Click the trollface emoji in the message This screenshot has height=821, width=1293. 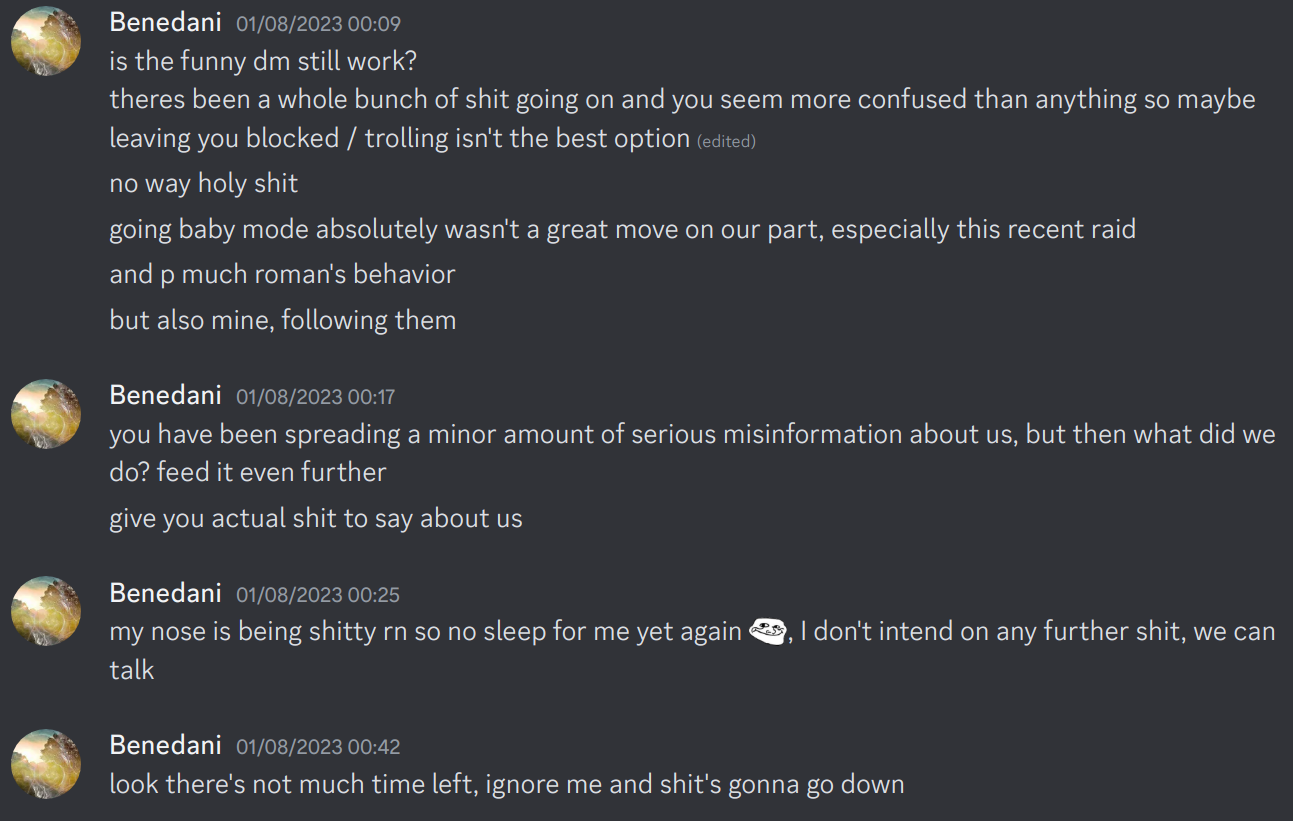tap(767, 632)
